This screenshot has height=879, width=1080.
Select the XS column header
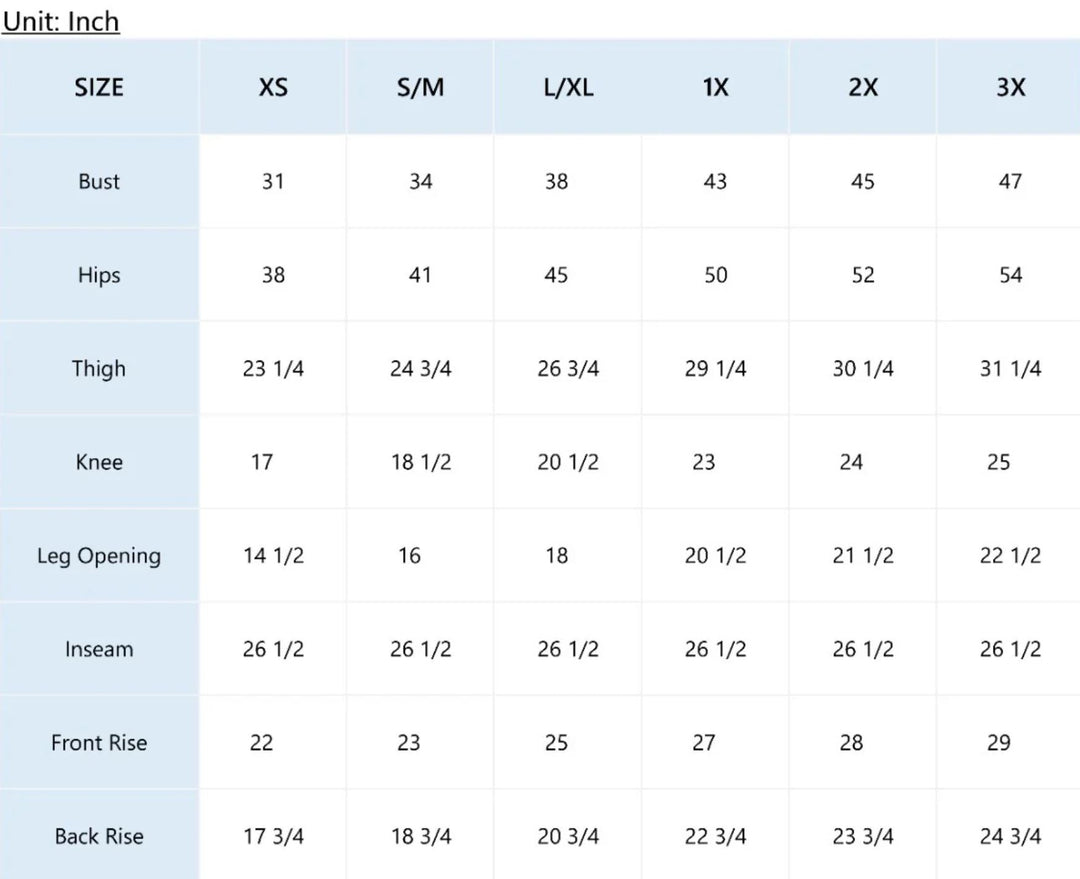tap(273, 87)
